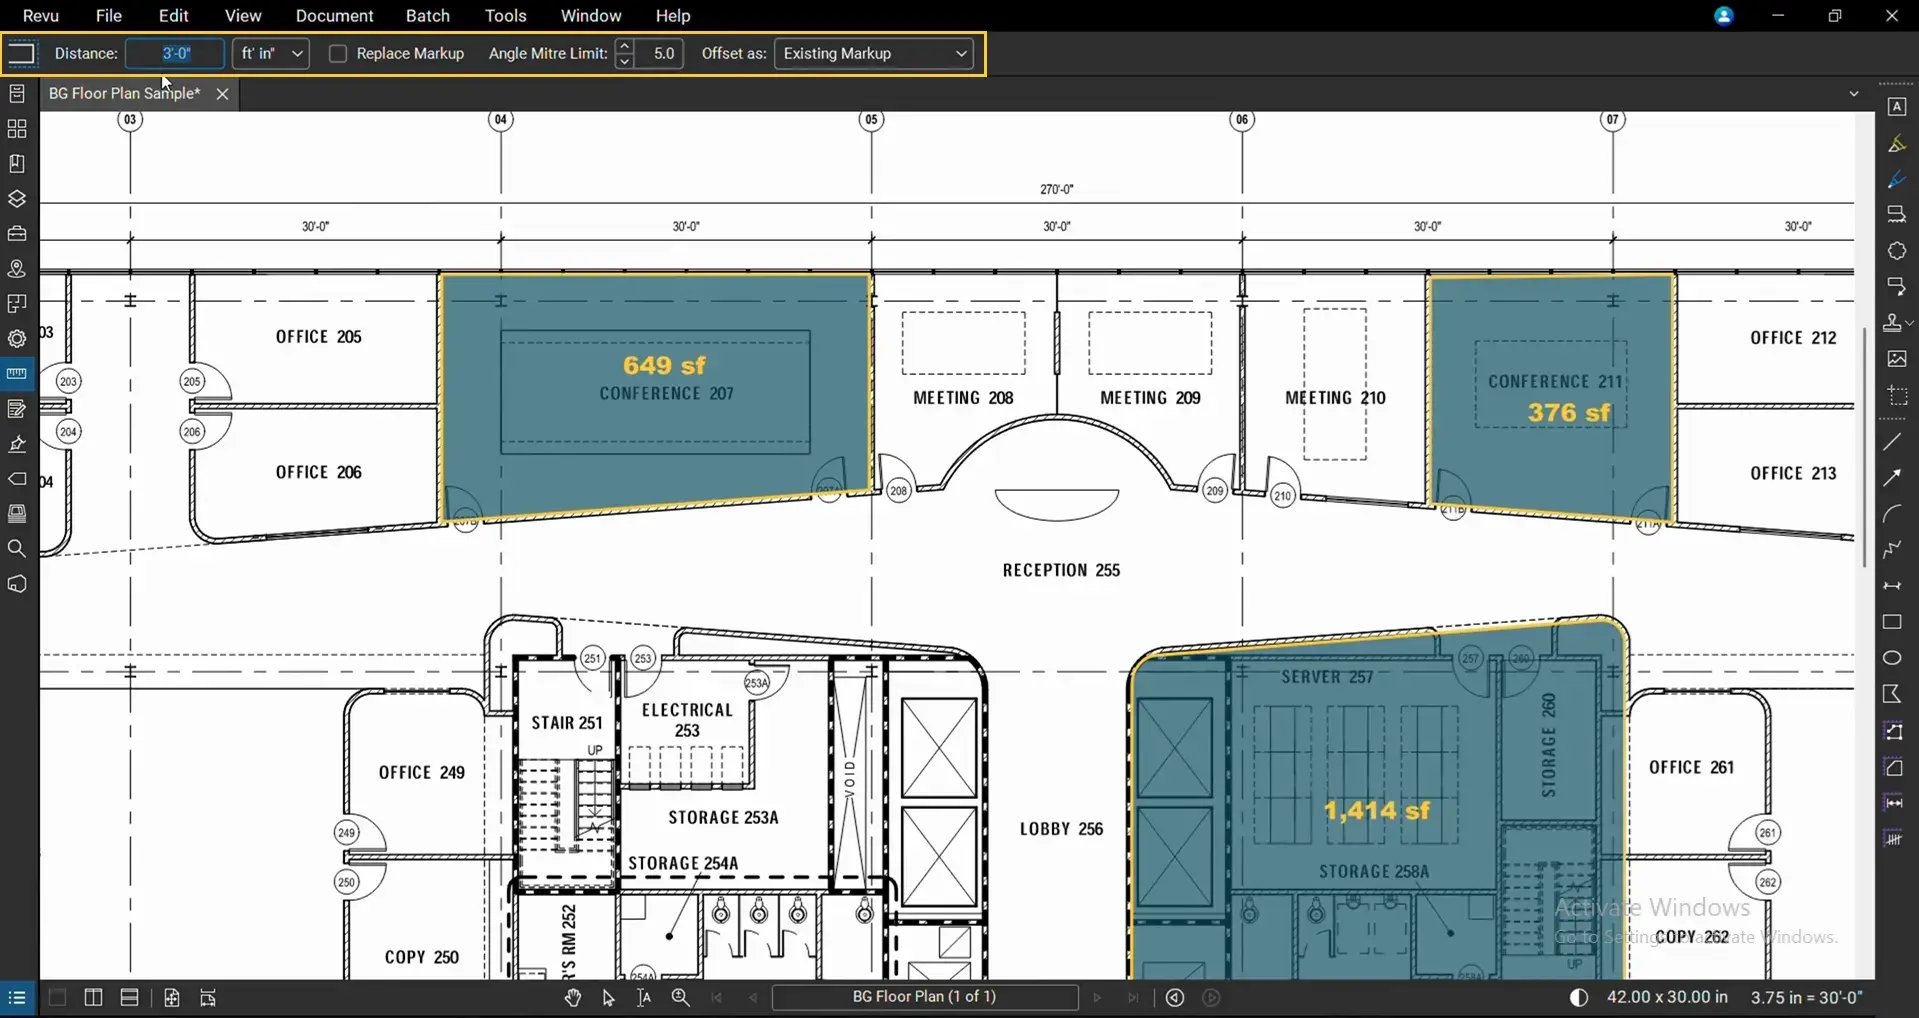Open the Tools menu
The width and height of the screenshot is (1919, 1018).
(x=506, y=16)
